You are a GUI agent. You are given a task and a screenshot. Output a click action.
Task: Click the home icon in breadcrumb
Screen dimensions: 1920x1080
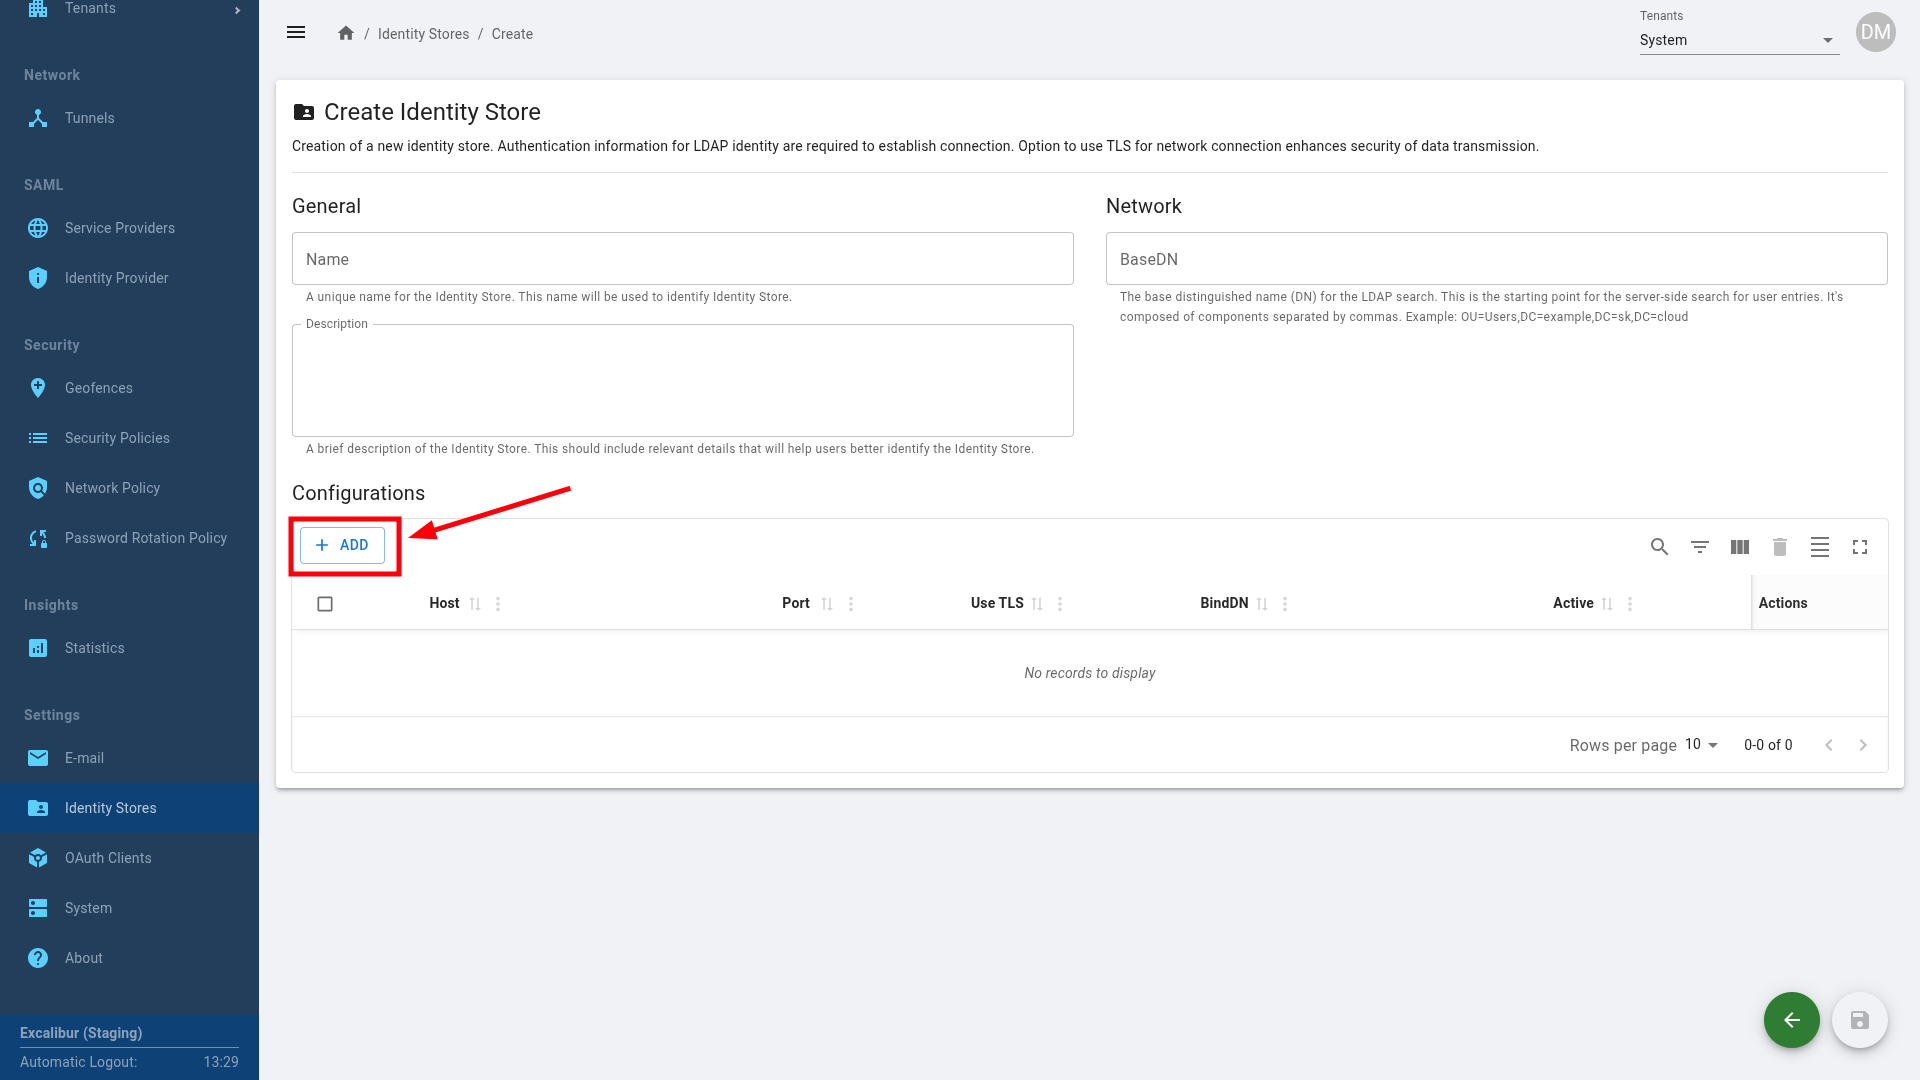coord(346,34)
